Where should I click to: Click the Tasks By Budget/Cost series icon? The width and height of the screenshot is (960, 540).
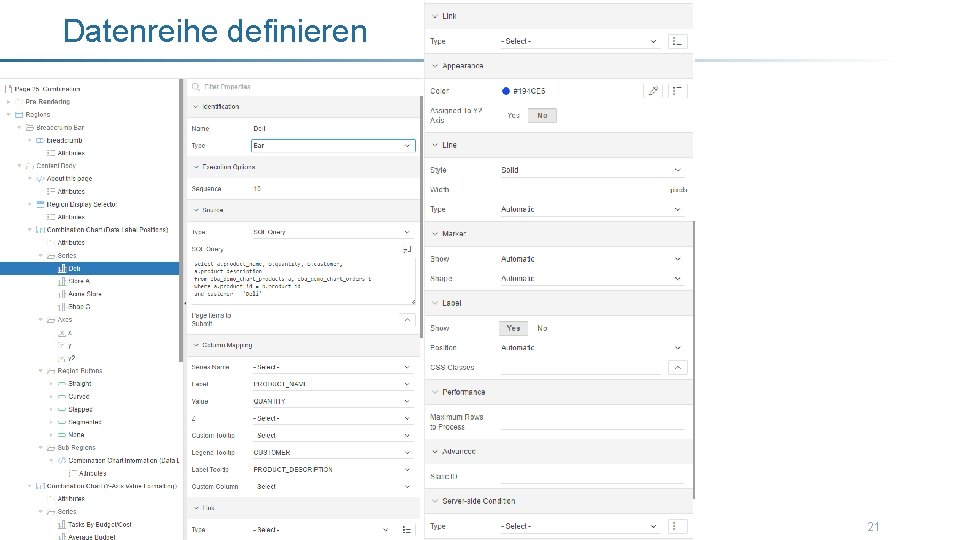pos(62,524)
